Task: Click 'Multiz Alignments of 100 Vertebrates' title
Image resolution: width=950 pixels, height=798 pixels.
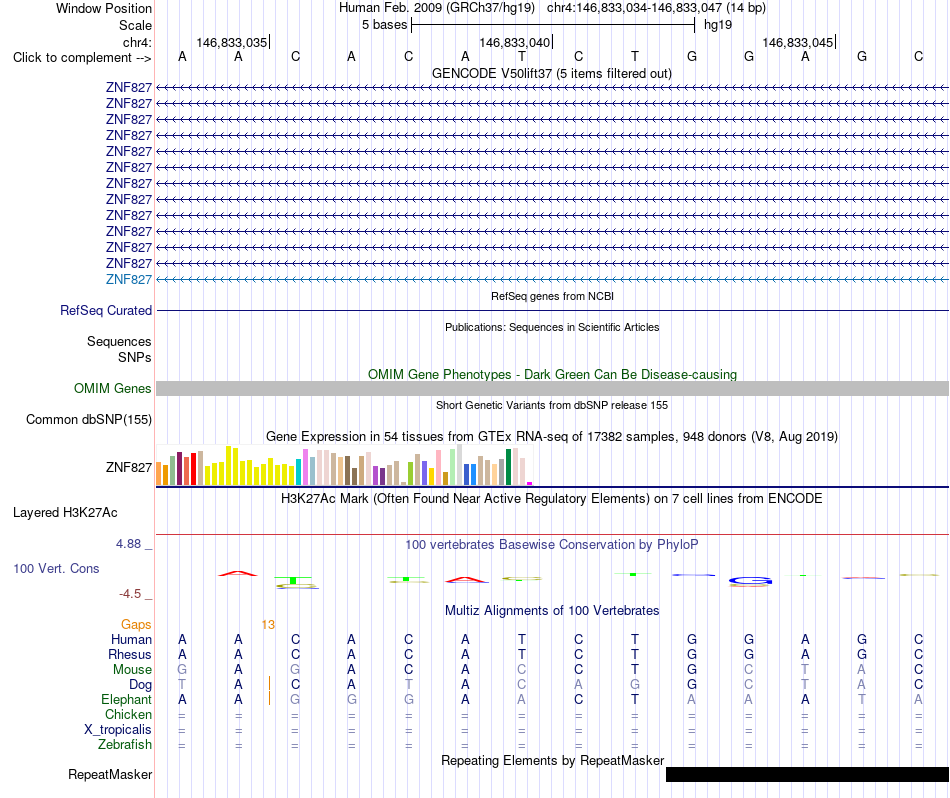Action: 552,611
